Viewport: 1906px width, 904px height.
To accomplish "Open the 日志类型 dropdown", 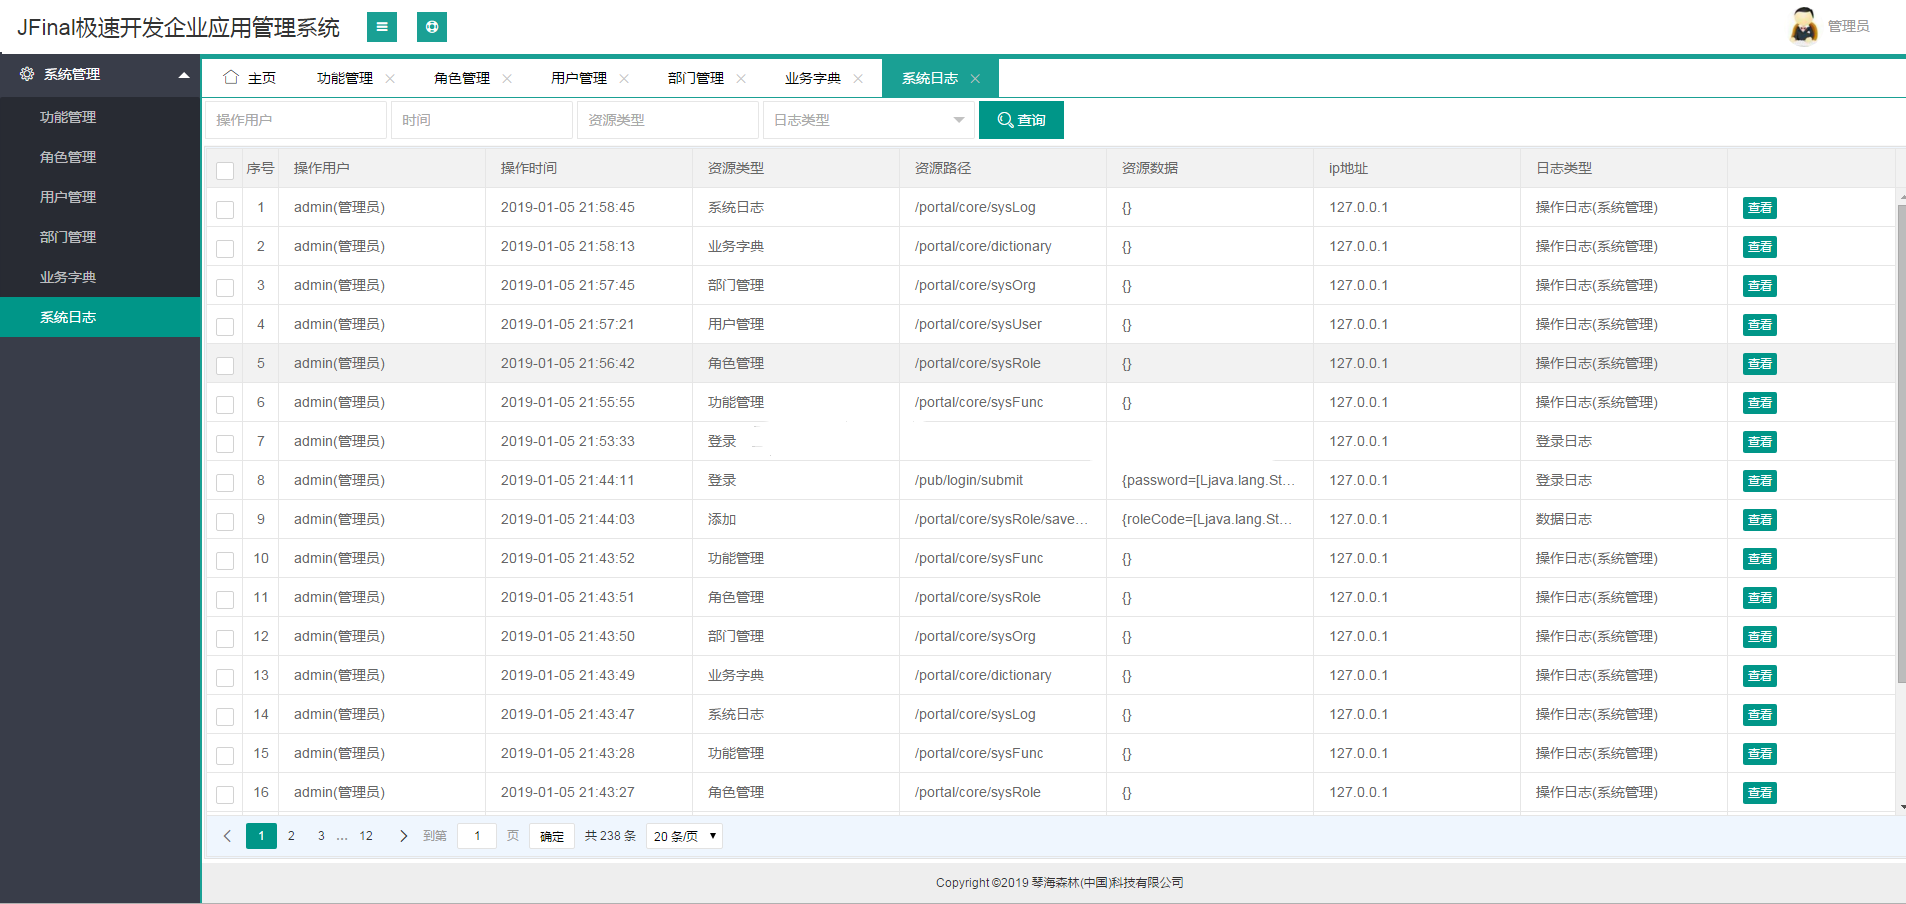I will (x=868, y=119).
